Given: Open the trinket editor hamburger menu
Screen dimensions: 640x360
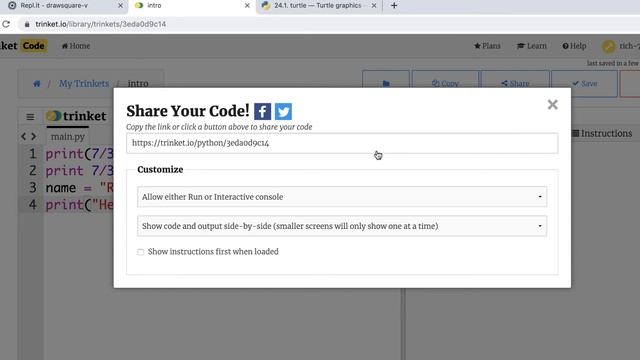Looking at the screenshot, I should point(30,117).
